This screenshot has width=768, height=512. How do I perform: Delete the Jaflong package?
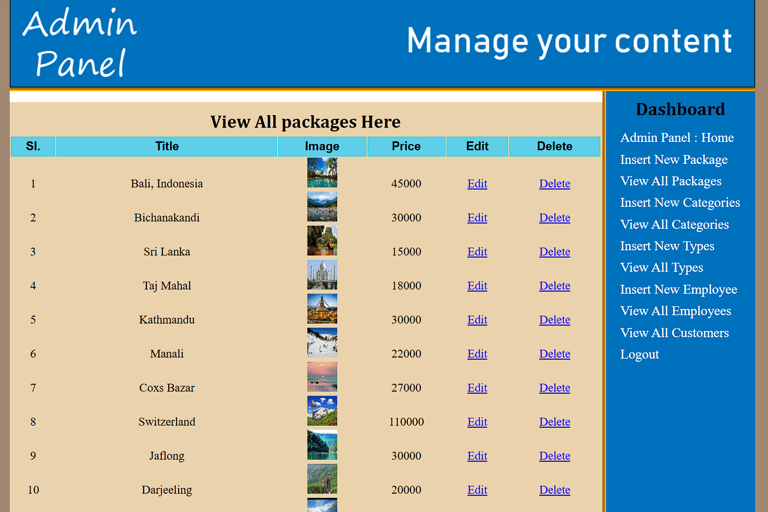(554, 456)
